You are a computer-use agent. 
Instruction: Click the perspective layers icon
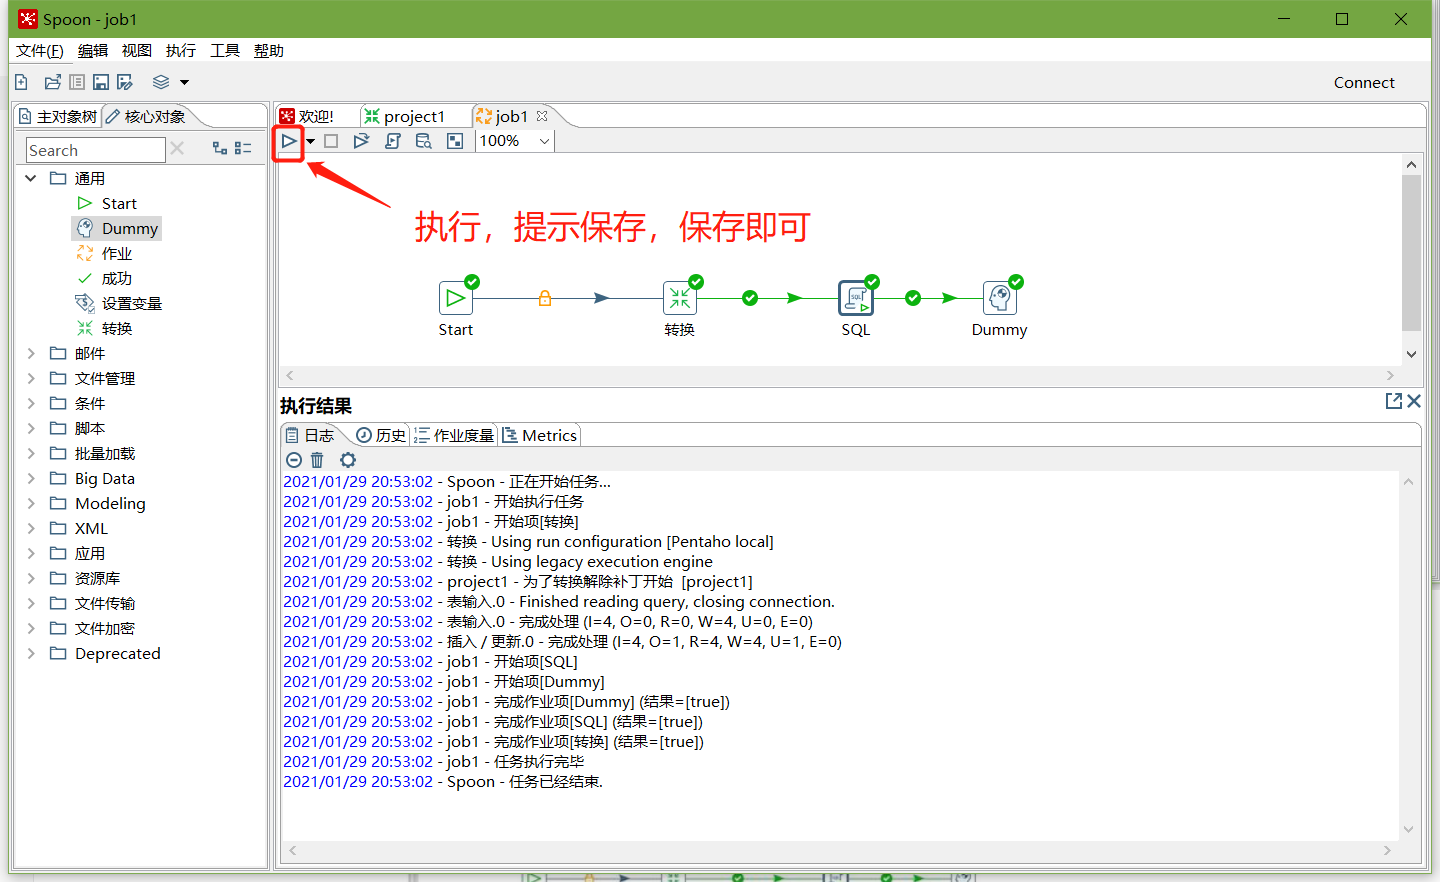click(161, 82)
